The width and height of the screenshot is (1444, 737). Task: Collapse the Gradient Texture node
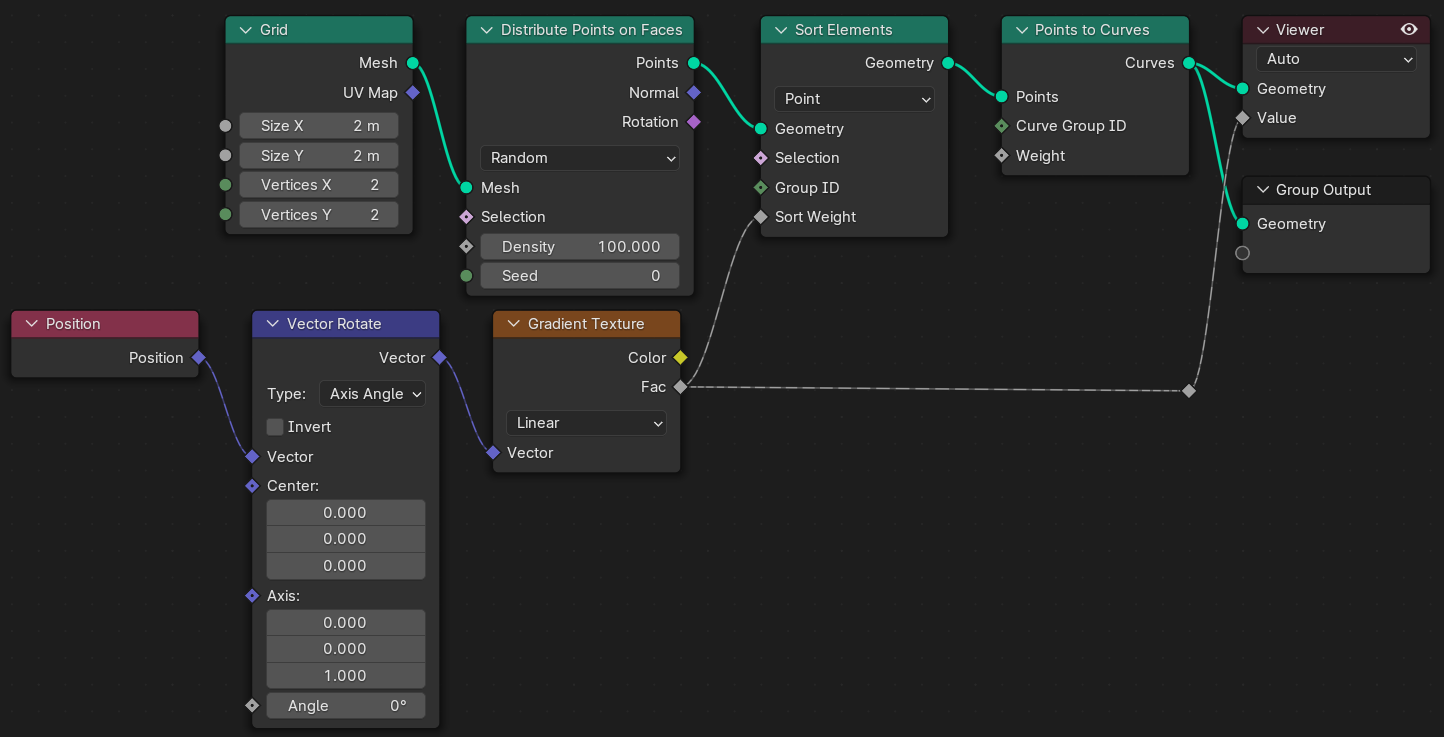(513, 324)
